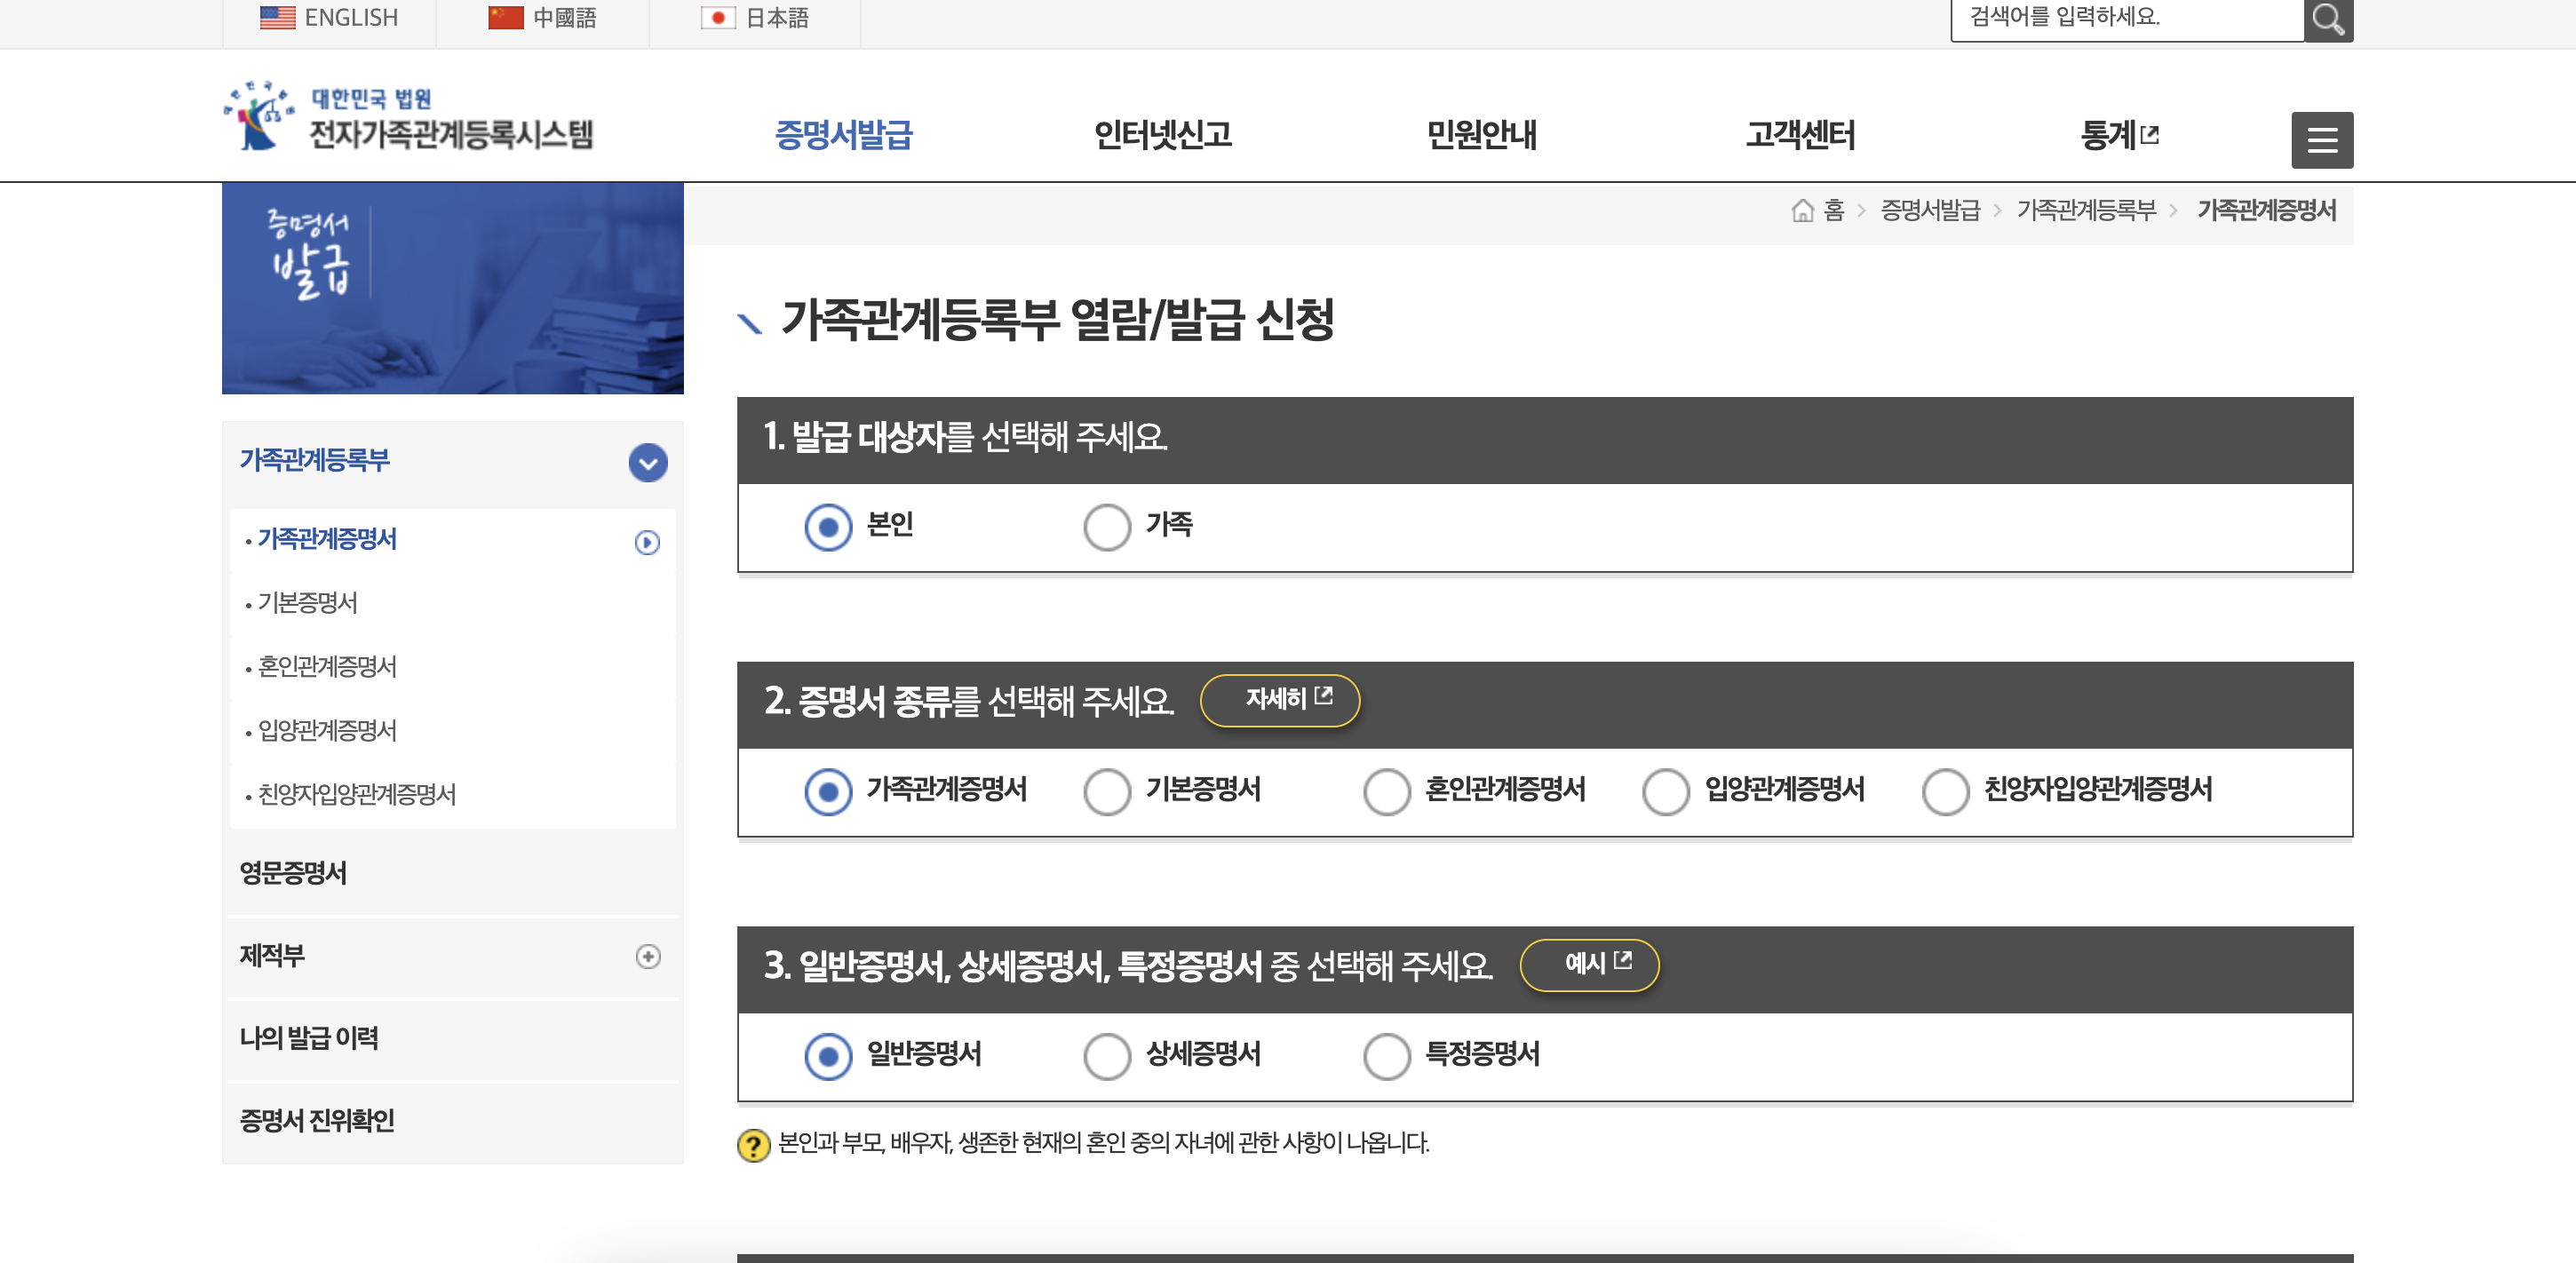Open the 예시 button in section 3

[x=1590, y=963]
